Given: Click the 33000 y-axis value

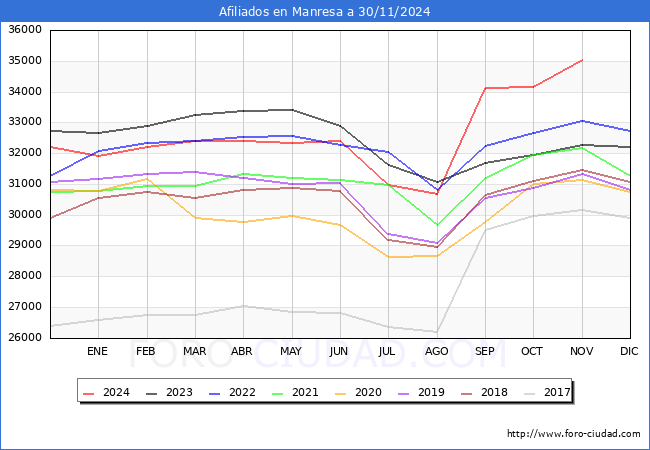Looking at the screenshot, I should 25,122.
